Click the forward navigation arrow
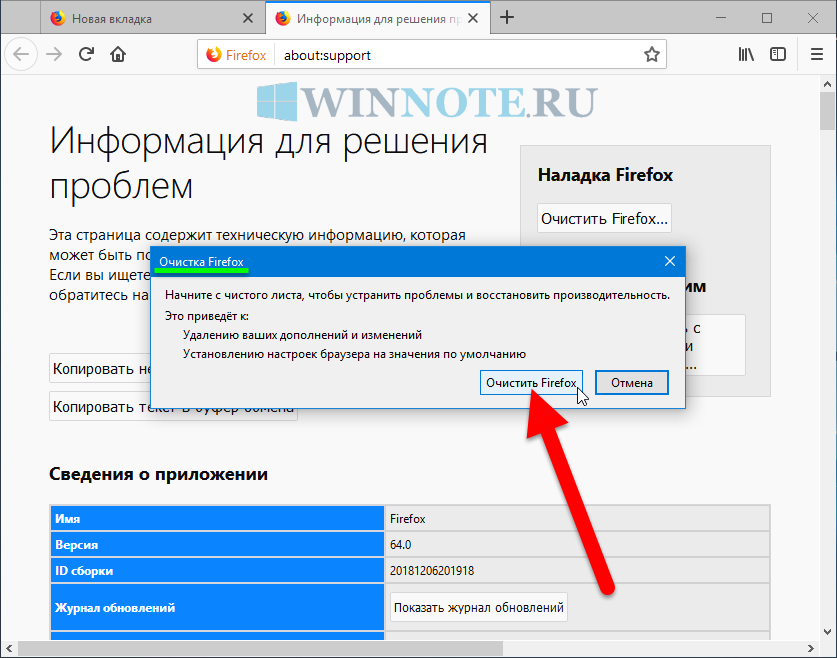This screenshot has height=658, width=837. 54,54
